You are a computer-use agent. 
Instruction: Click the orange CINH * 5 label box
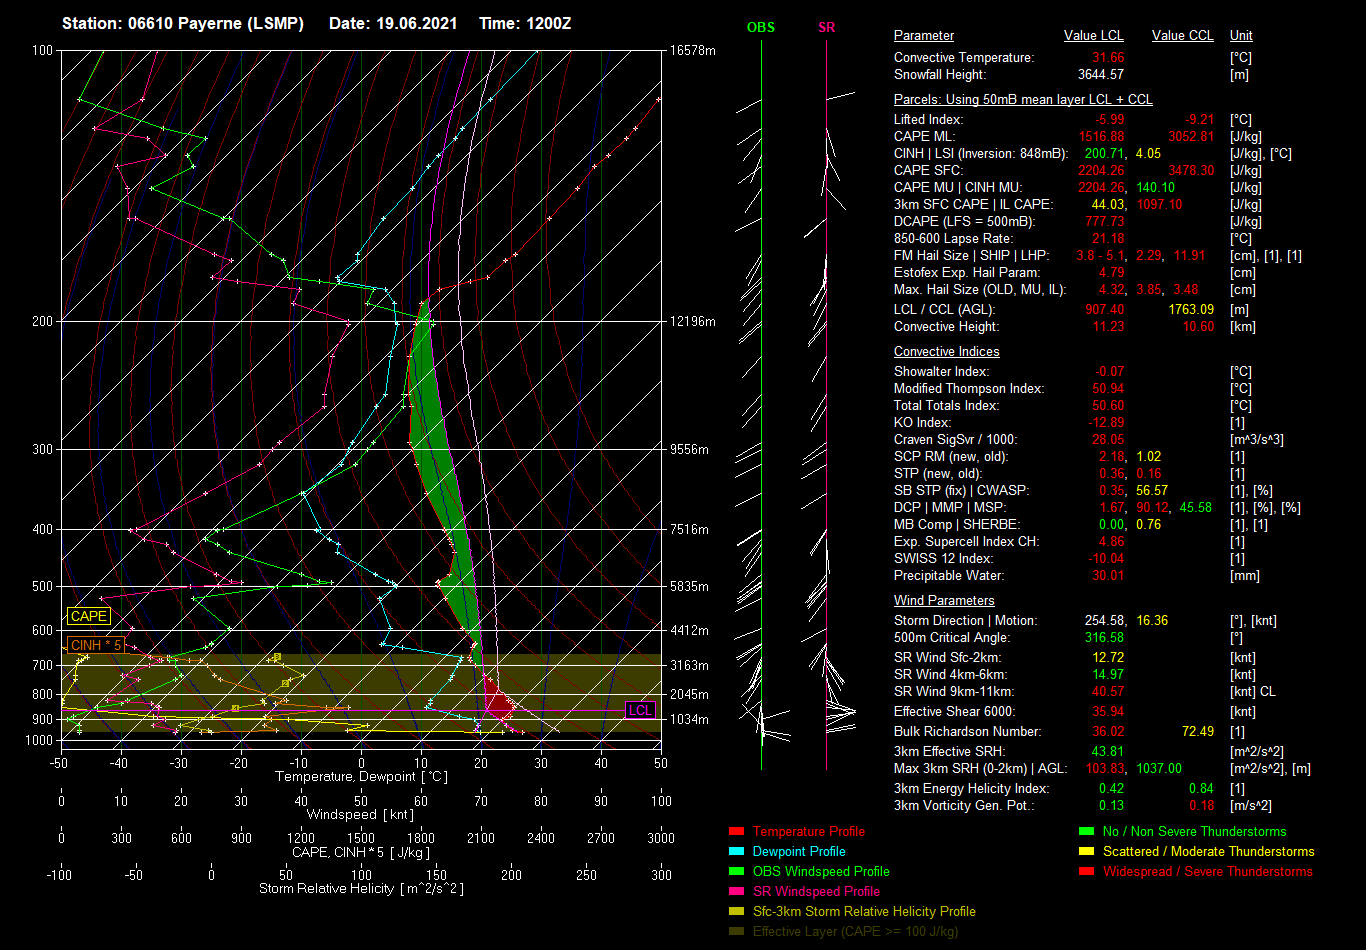click(x=96, y=646)
